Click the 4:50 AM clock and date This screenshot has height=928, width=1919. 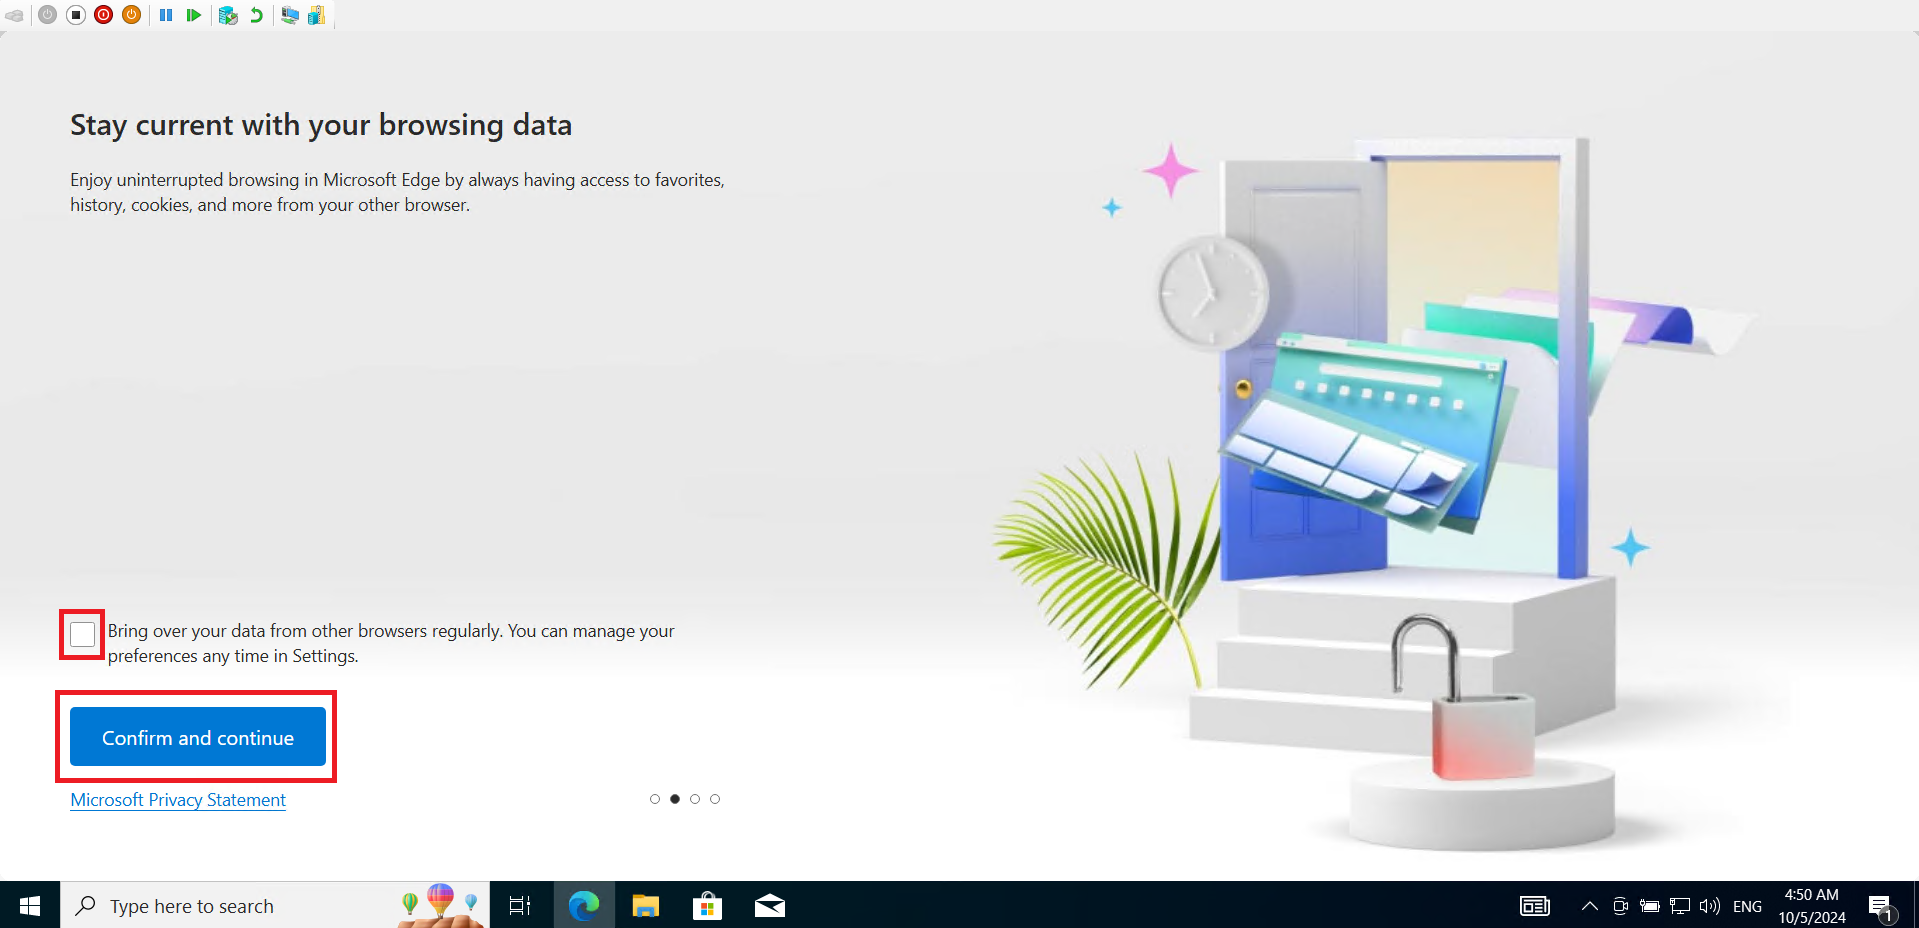tap(1812, 906)
